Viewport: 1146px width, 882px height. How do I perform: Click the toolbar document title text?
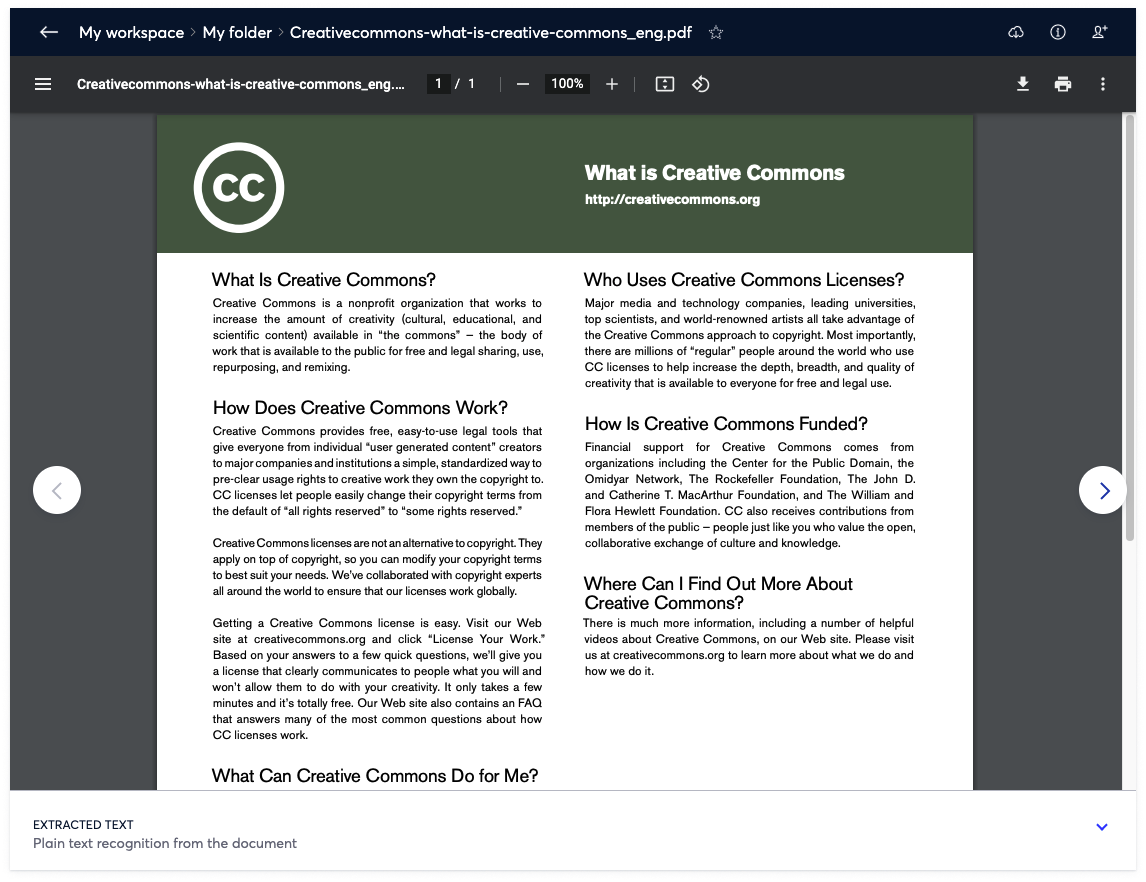240,84
